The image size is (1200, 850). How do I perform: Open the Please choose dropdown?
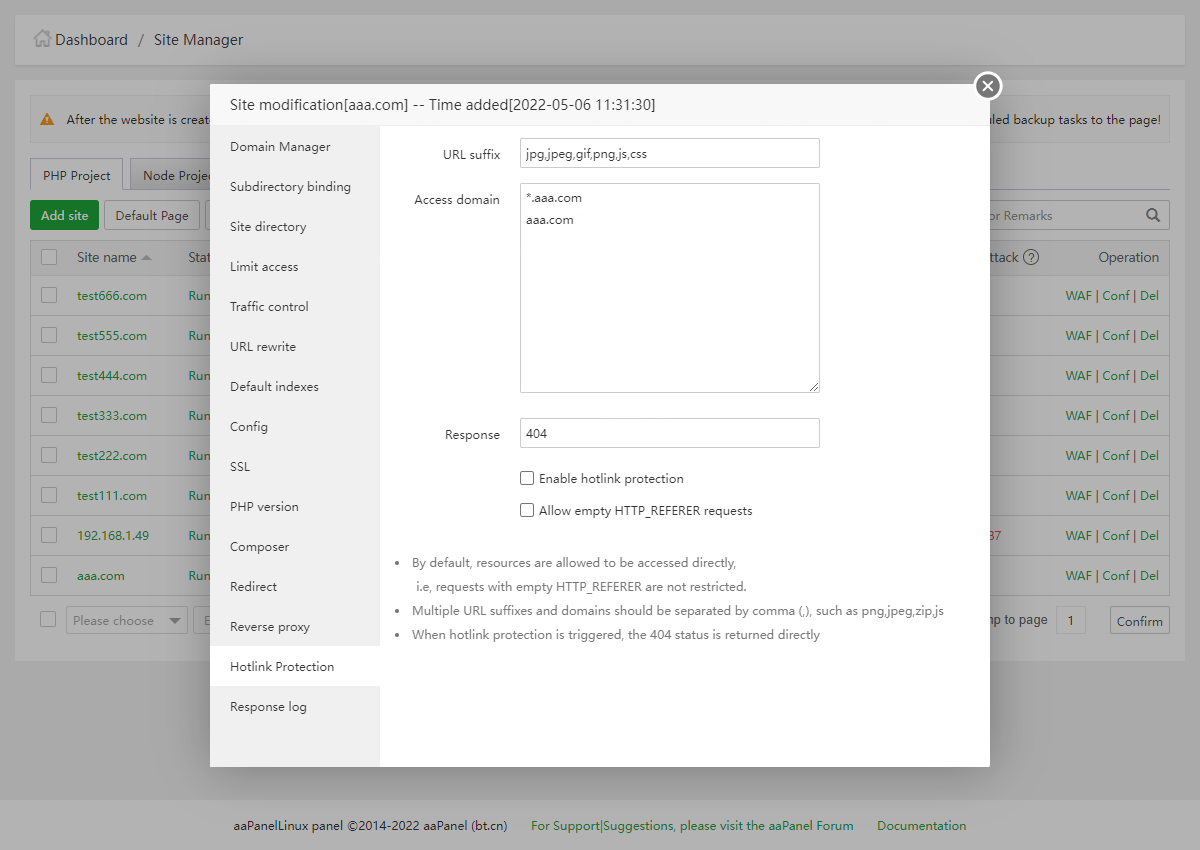coord(127,620)
